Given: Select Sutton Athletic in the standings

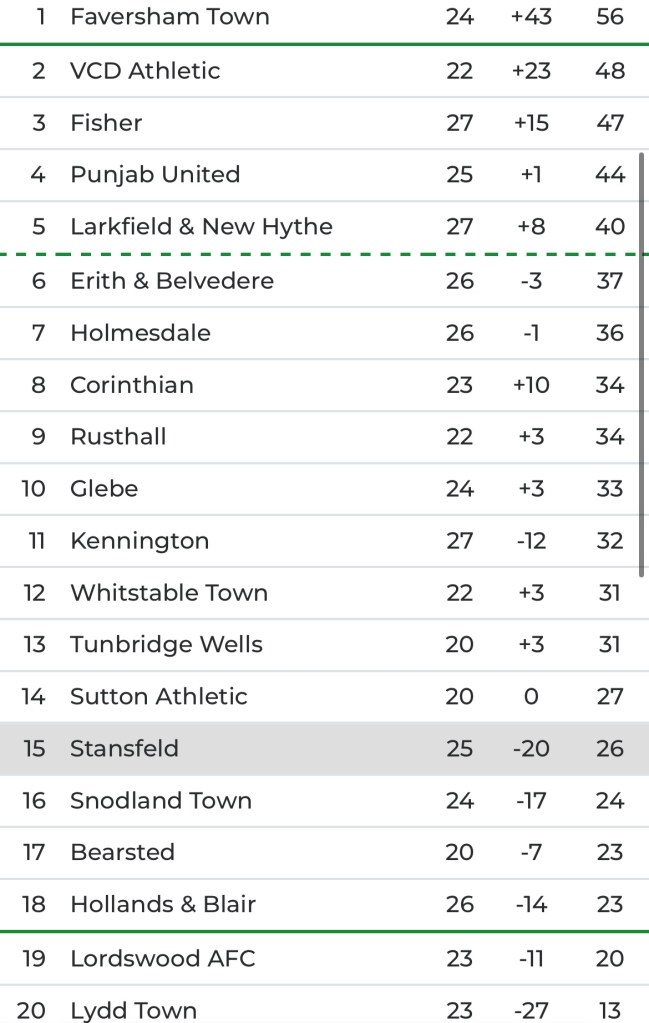Looking at the screenshot, I should [158, 696].
